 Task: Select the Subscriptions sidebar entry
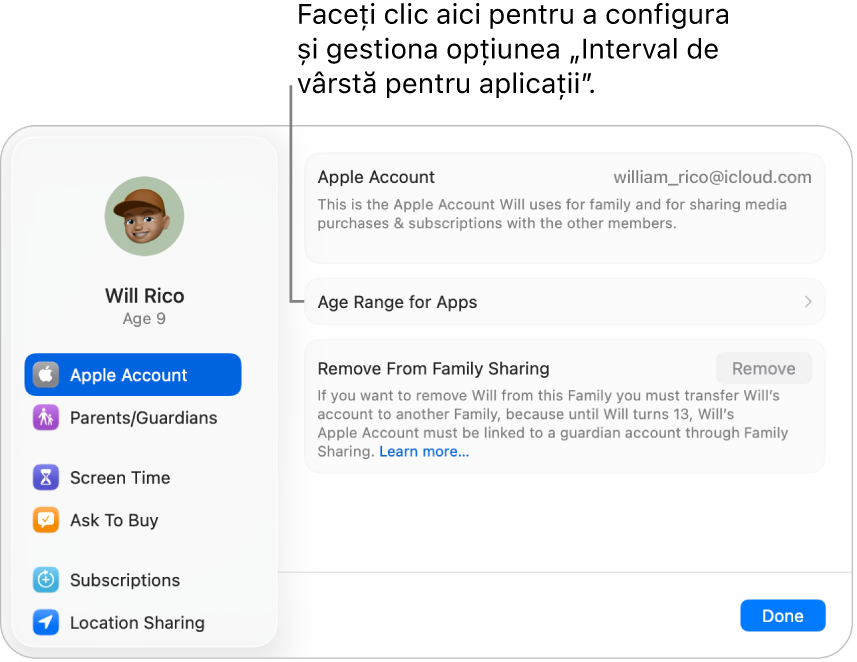(124, 580)
